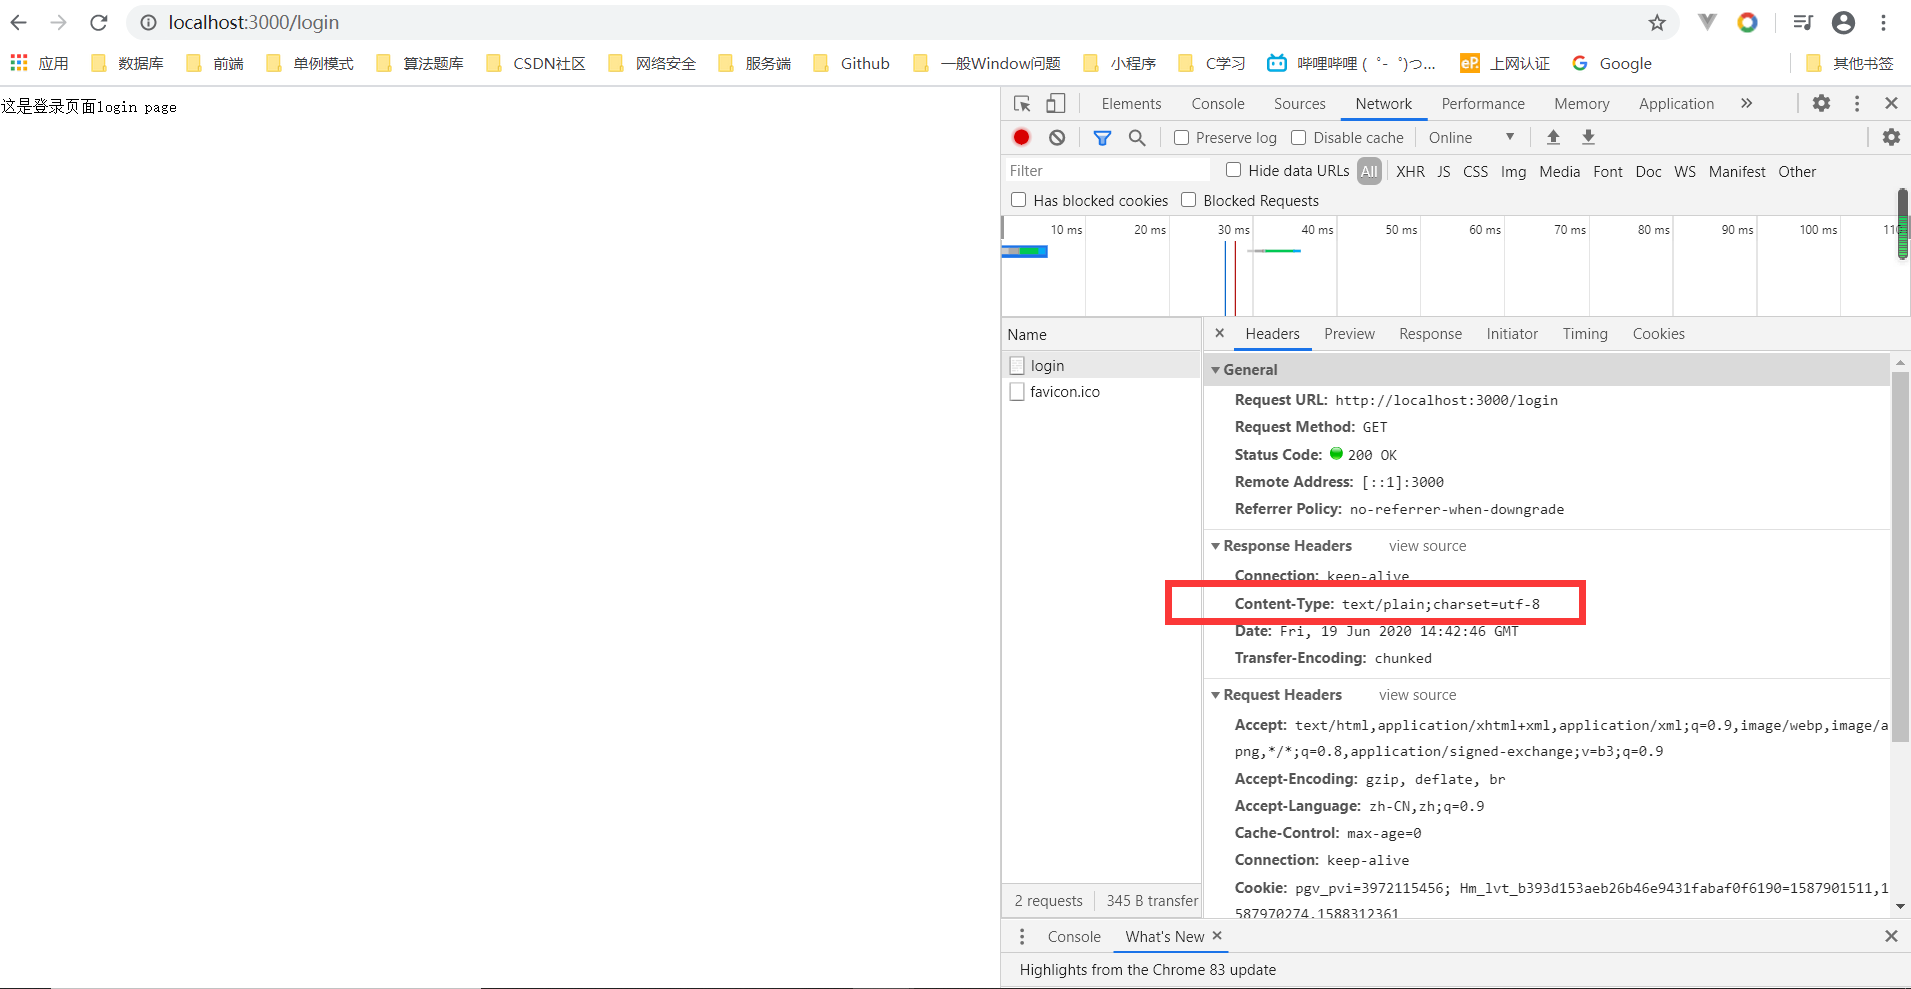Close the request details pane
Viewport: 1911px width, 989px height.
click(x=1219, y=333)
